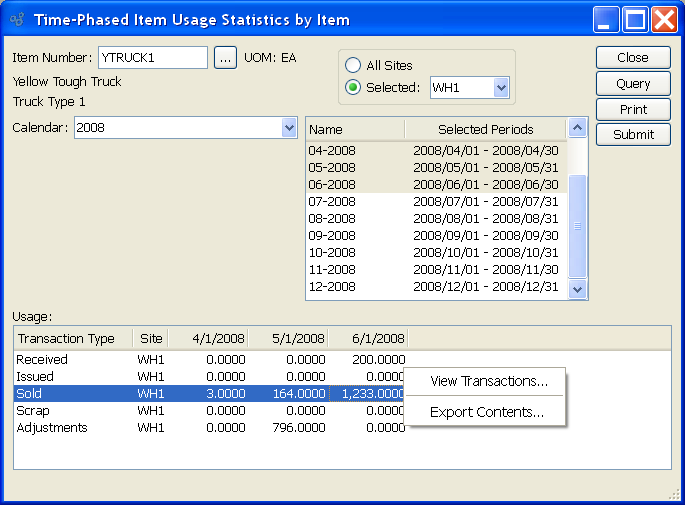This screenshot has height=505, width=685.
Task: Click the app icon in title bar
Action: tap(16, 19)
